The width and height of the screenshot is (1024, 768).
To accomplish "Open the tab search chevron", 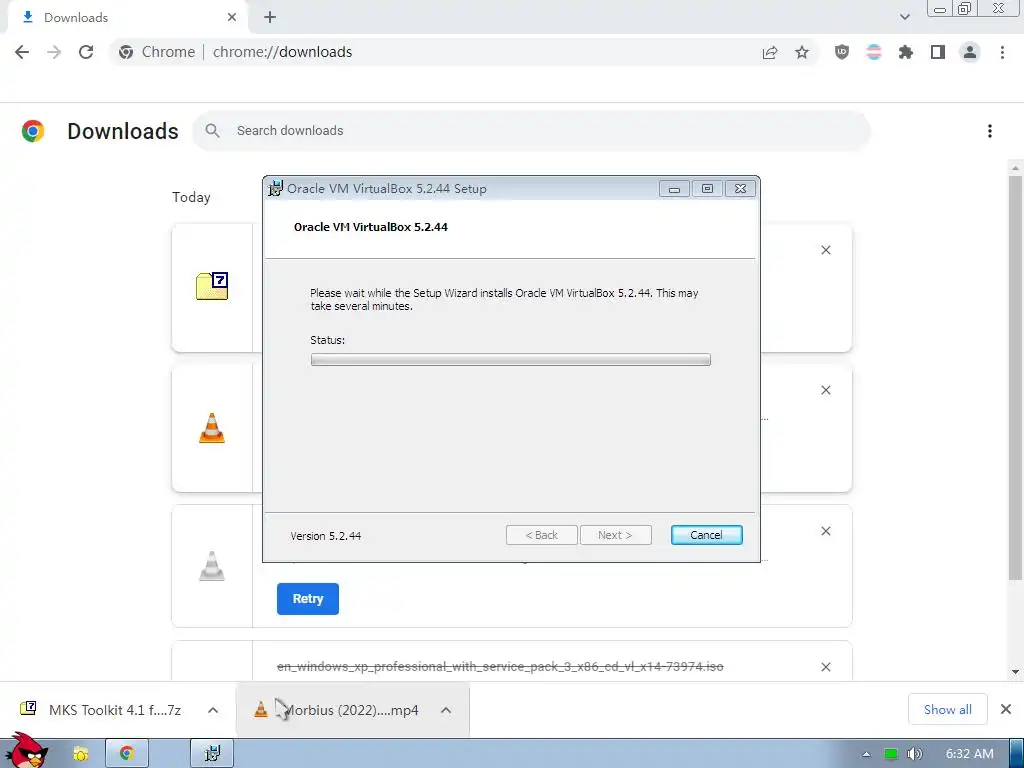I will [x=904, y=17].
